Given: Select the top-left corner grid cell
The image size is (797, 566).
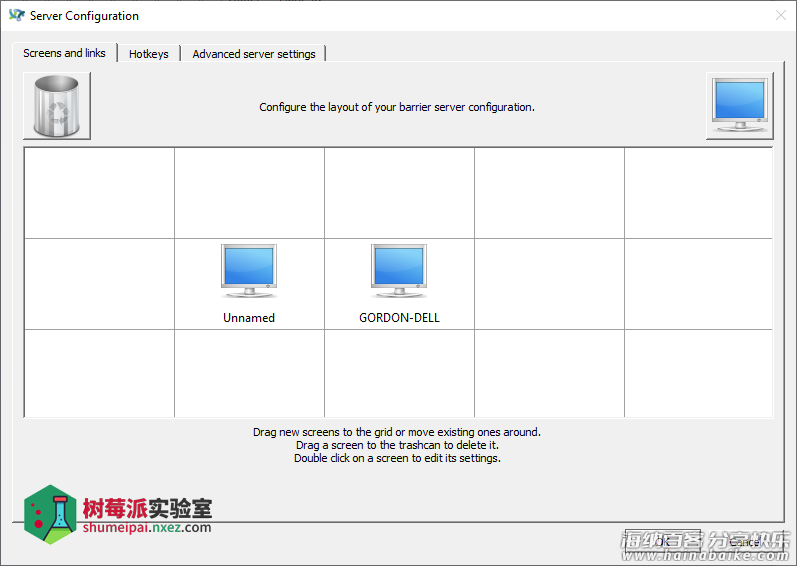Looking at the screenshot, I should click(x=99, y=193).
